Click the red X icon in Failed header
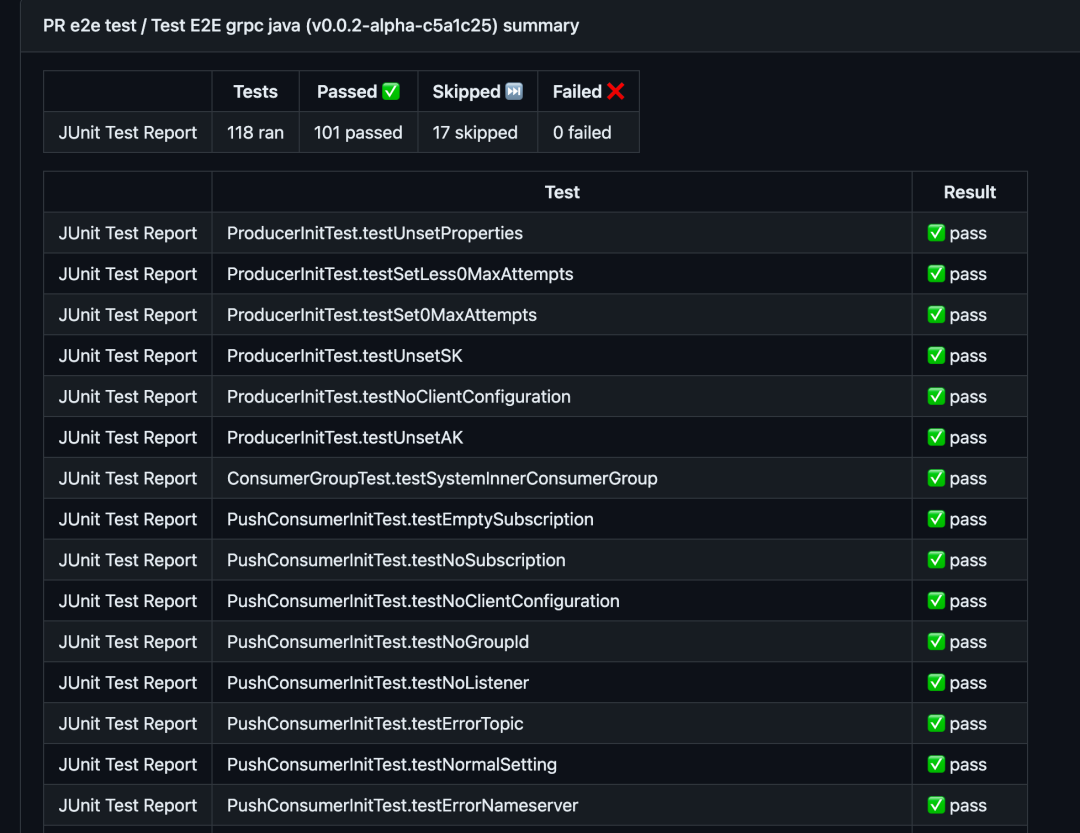Image resolution: width=1080 pixels, height=833 pixels. tap(615, 92)
